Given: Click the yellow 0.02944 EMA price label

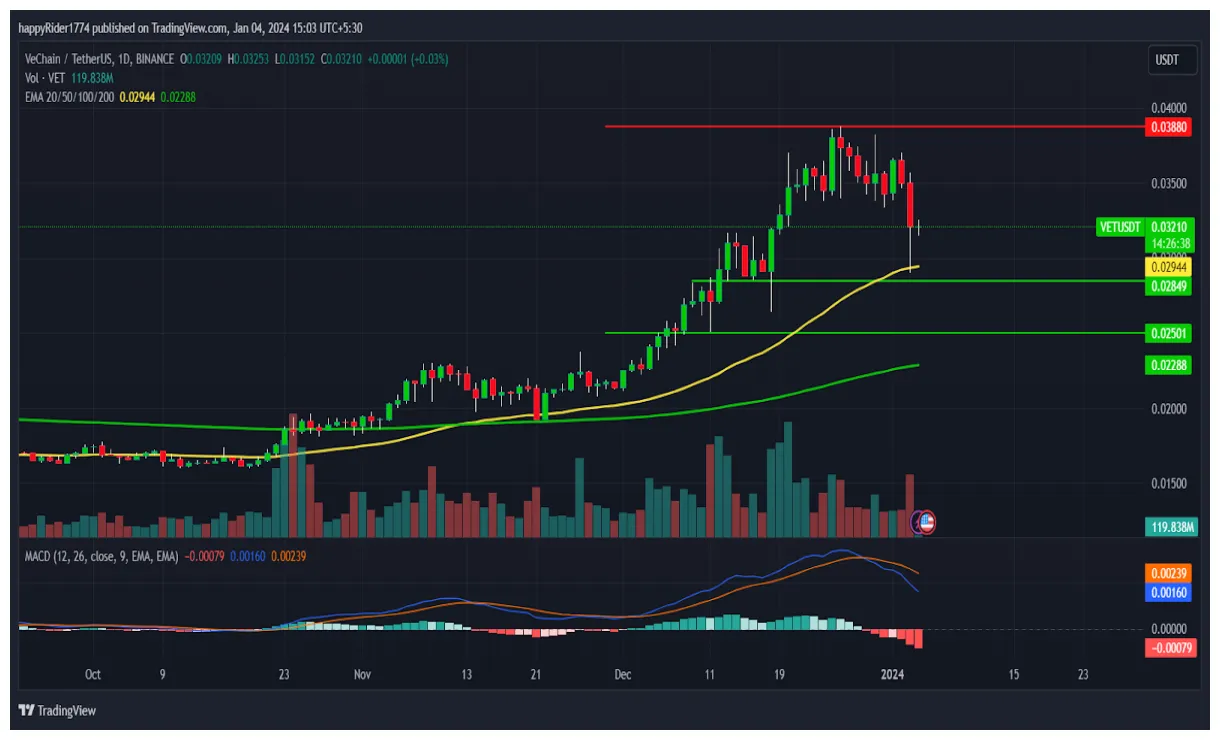Looking at the screenshot, I should pos(1167,267).
